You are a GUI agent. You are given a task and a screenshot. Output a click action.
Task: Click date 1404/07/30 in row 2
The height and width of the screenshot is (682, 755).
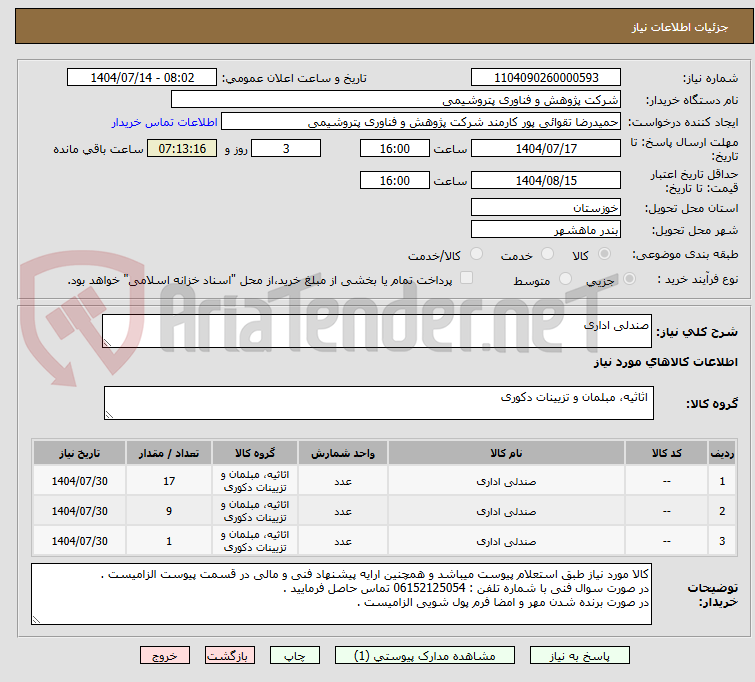(79, 511)
